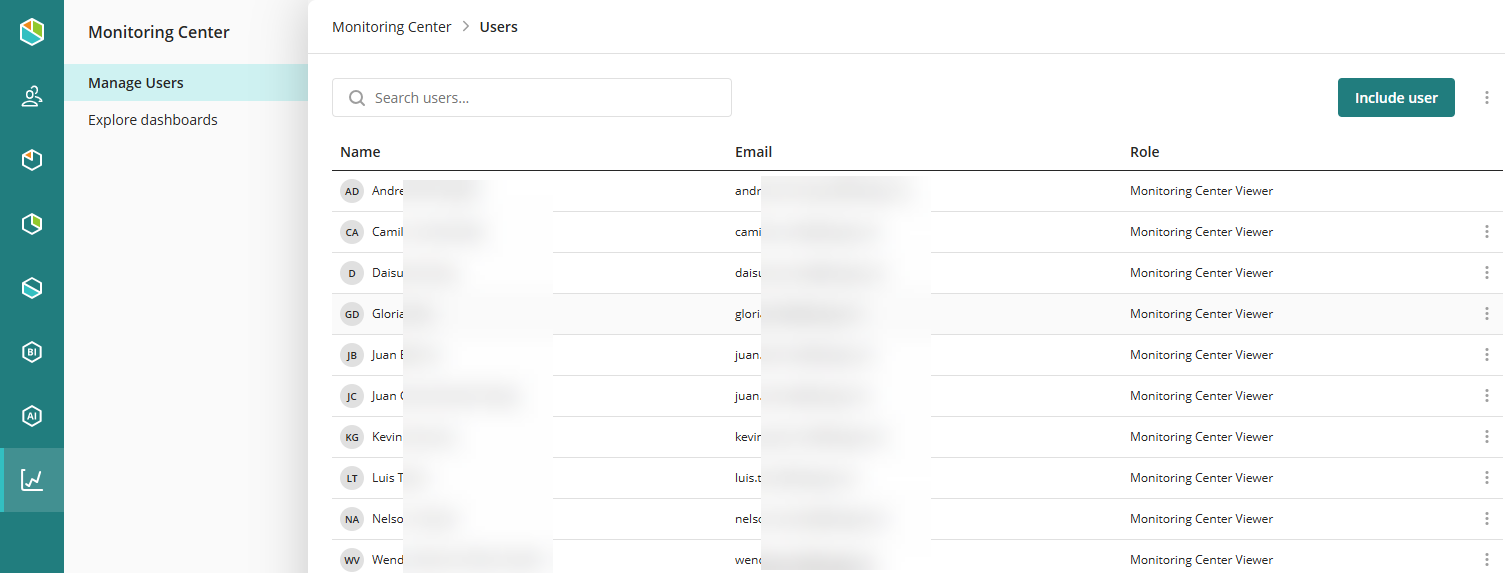Open row menu for Kevin user
The width and height of the screenshot is (1505, 573).
click(1486, 437)
